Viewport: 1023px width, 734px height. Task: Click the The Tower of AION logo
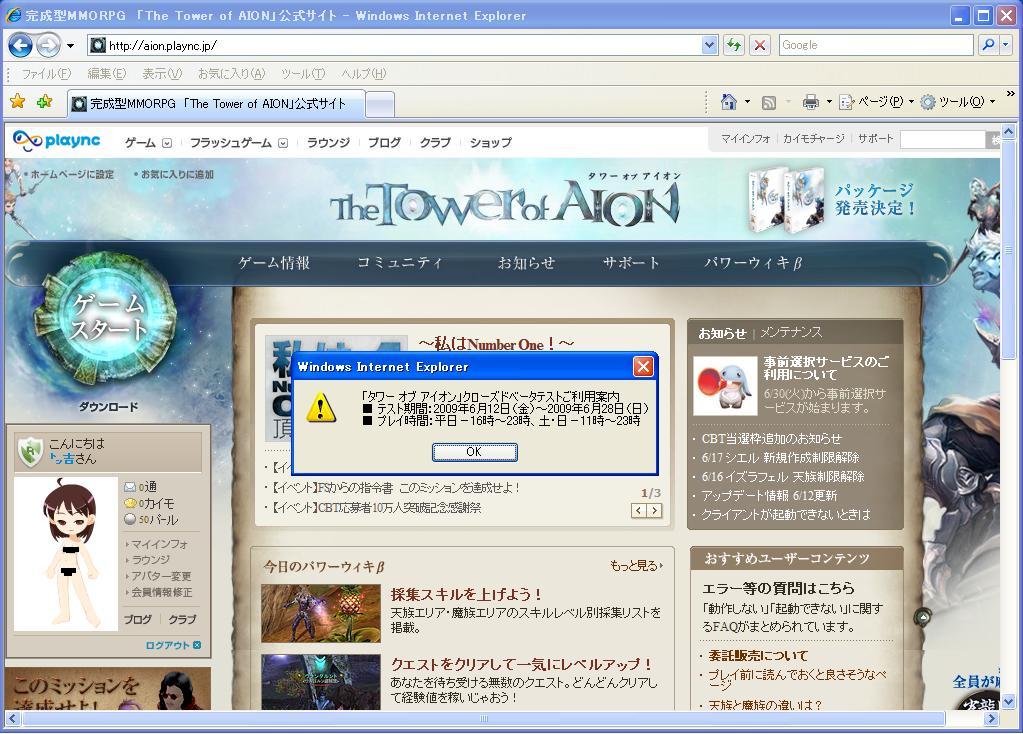[506, 204]
